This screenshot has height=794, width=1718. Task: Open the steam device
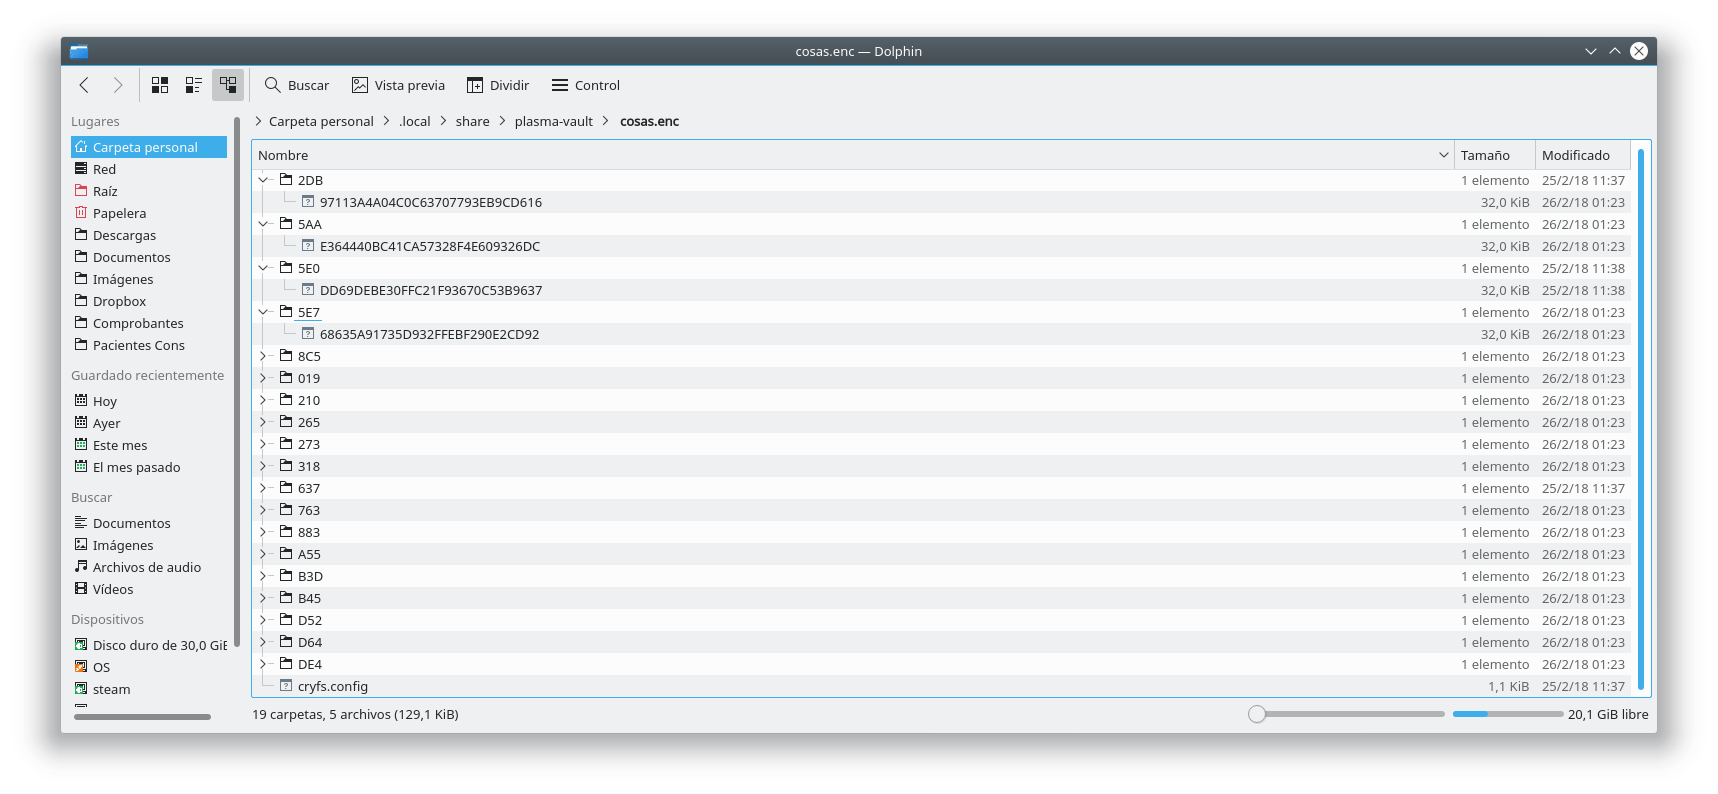click(x=149, y=689)
